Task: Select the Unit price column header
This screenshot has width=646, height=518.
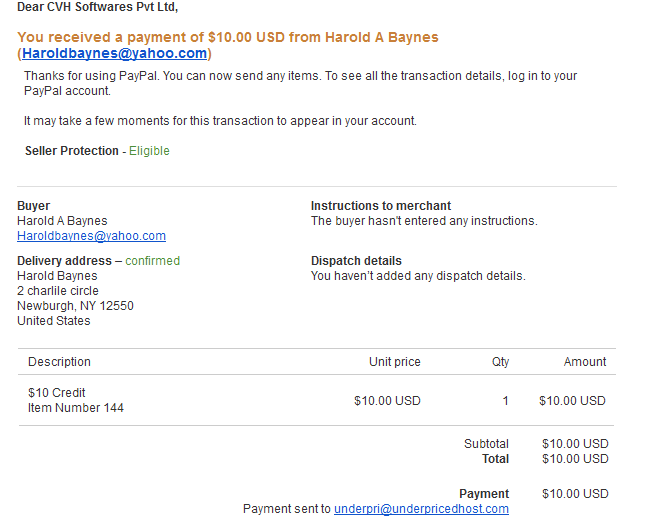Action: pyautogui.click(x=395, y=362)
